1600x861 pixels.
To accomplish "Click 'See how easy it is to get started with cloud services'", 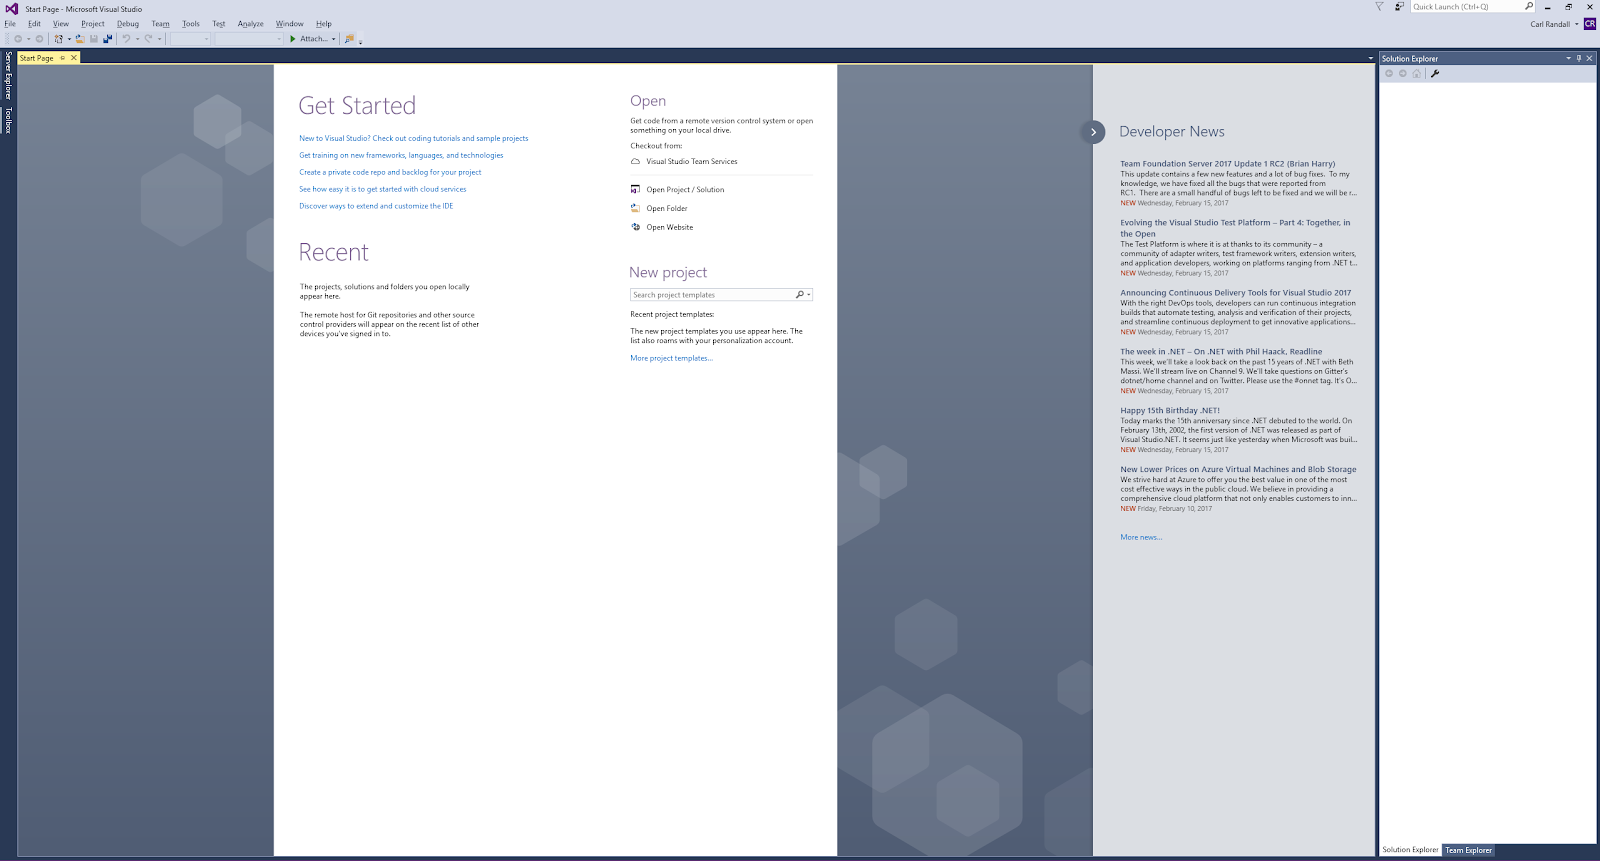I will coord(383,189).
